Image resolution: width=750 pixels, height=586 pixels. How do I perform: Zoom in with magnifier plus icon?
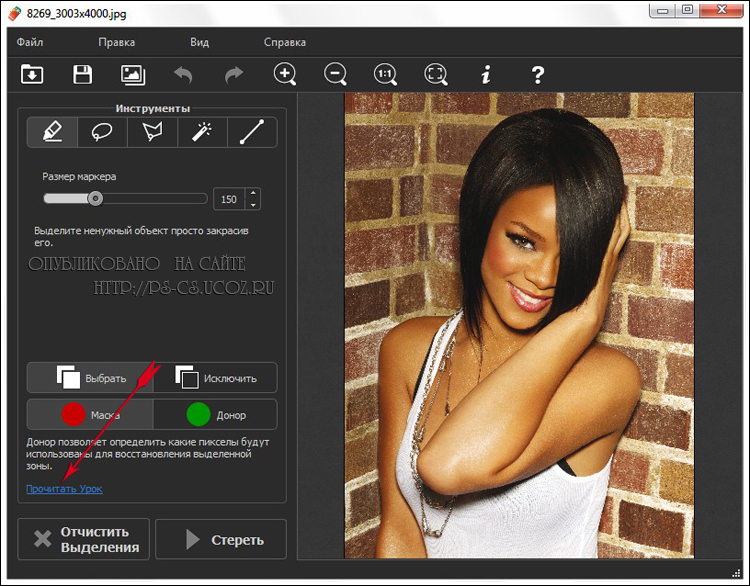(x=285, y=75)
